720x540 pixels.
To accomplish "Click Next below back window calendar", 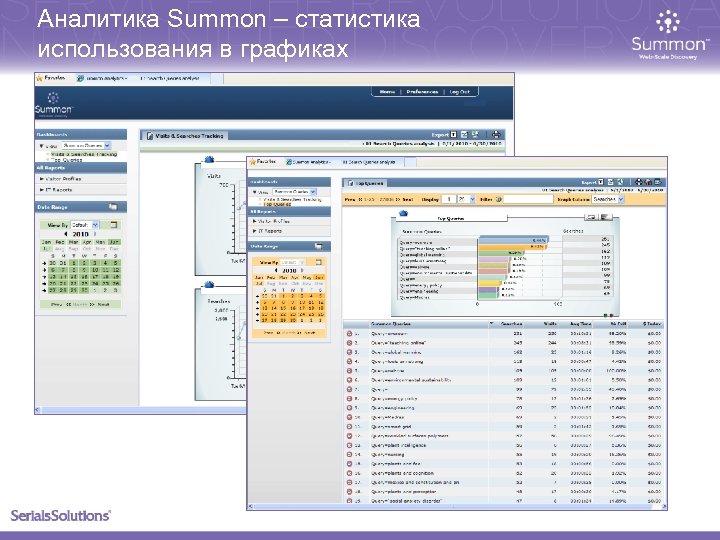I will coord(103,304).
